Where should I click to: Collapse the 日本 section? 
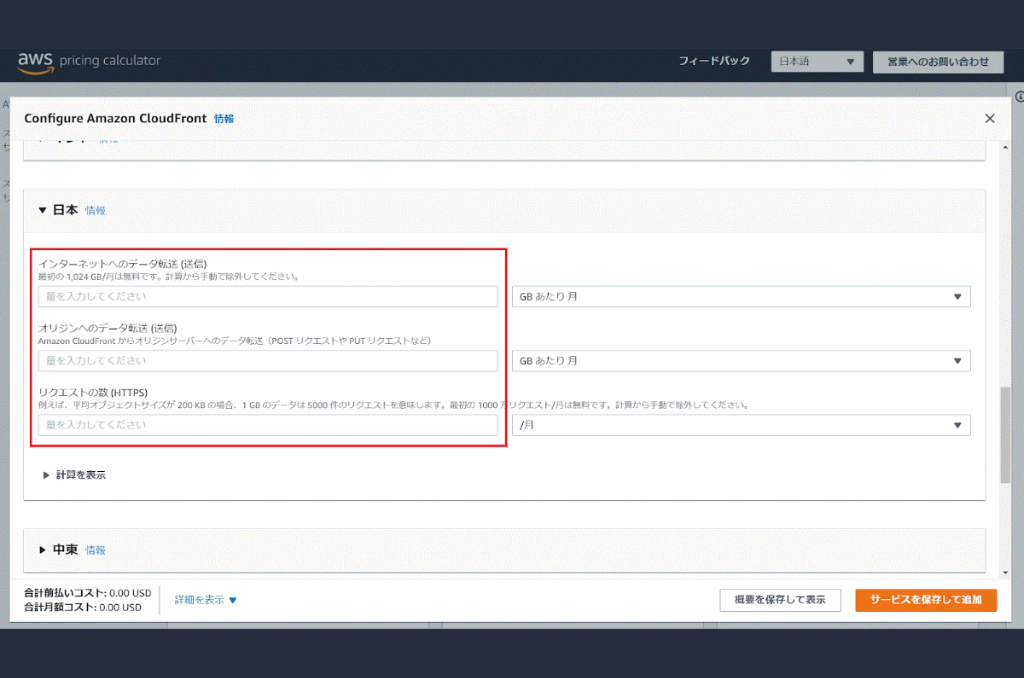42,210
